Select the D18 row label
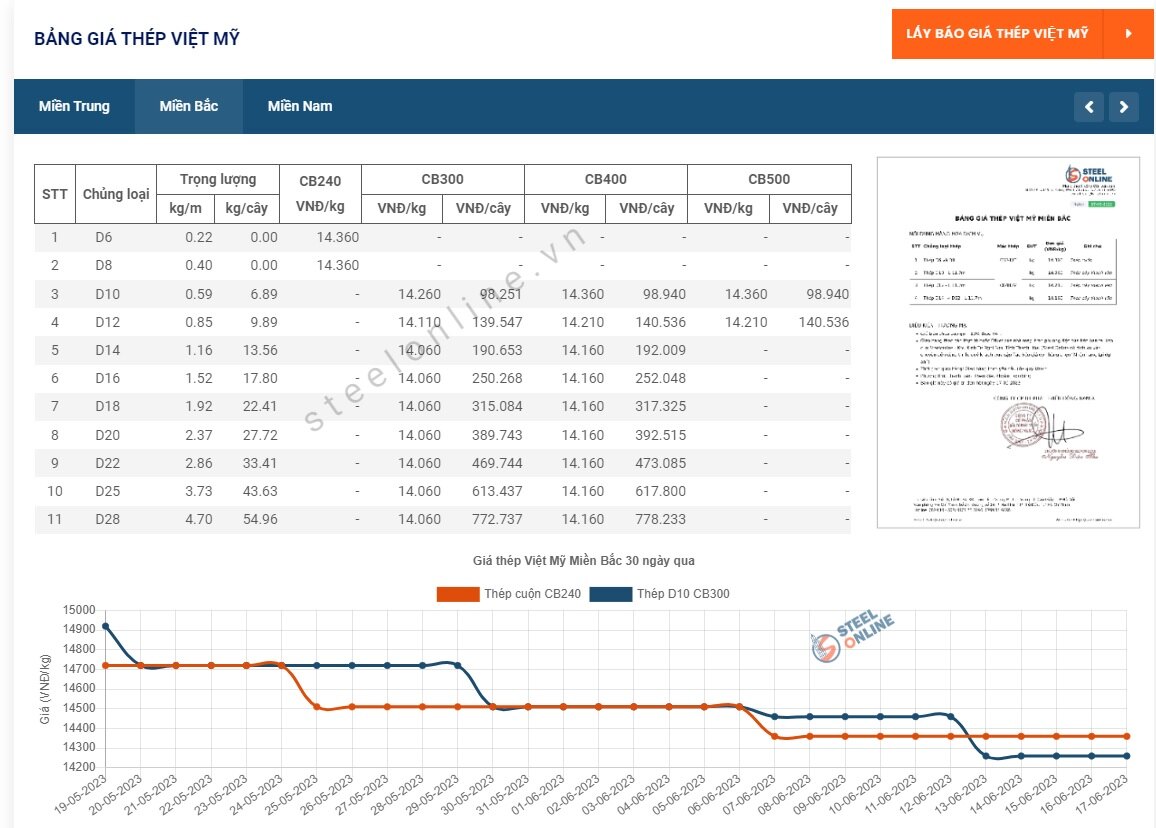 click(x=108, y=406)
